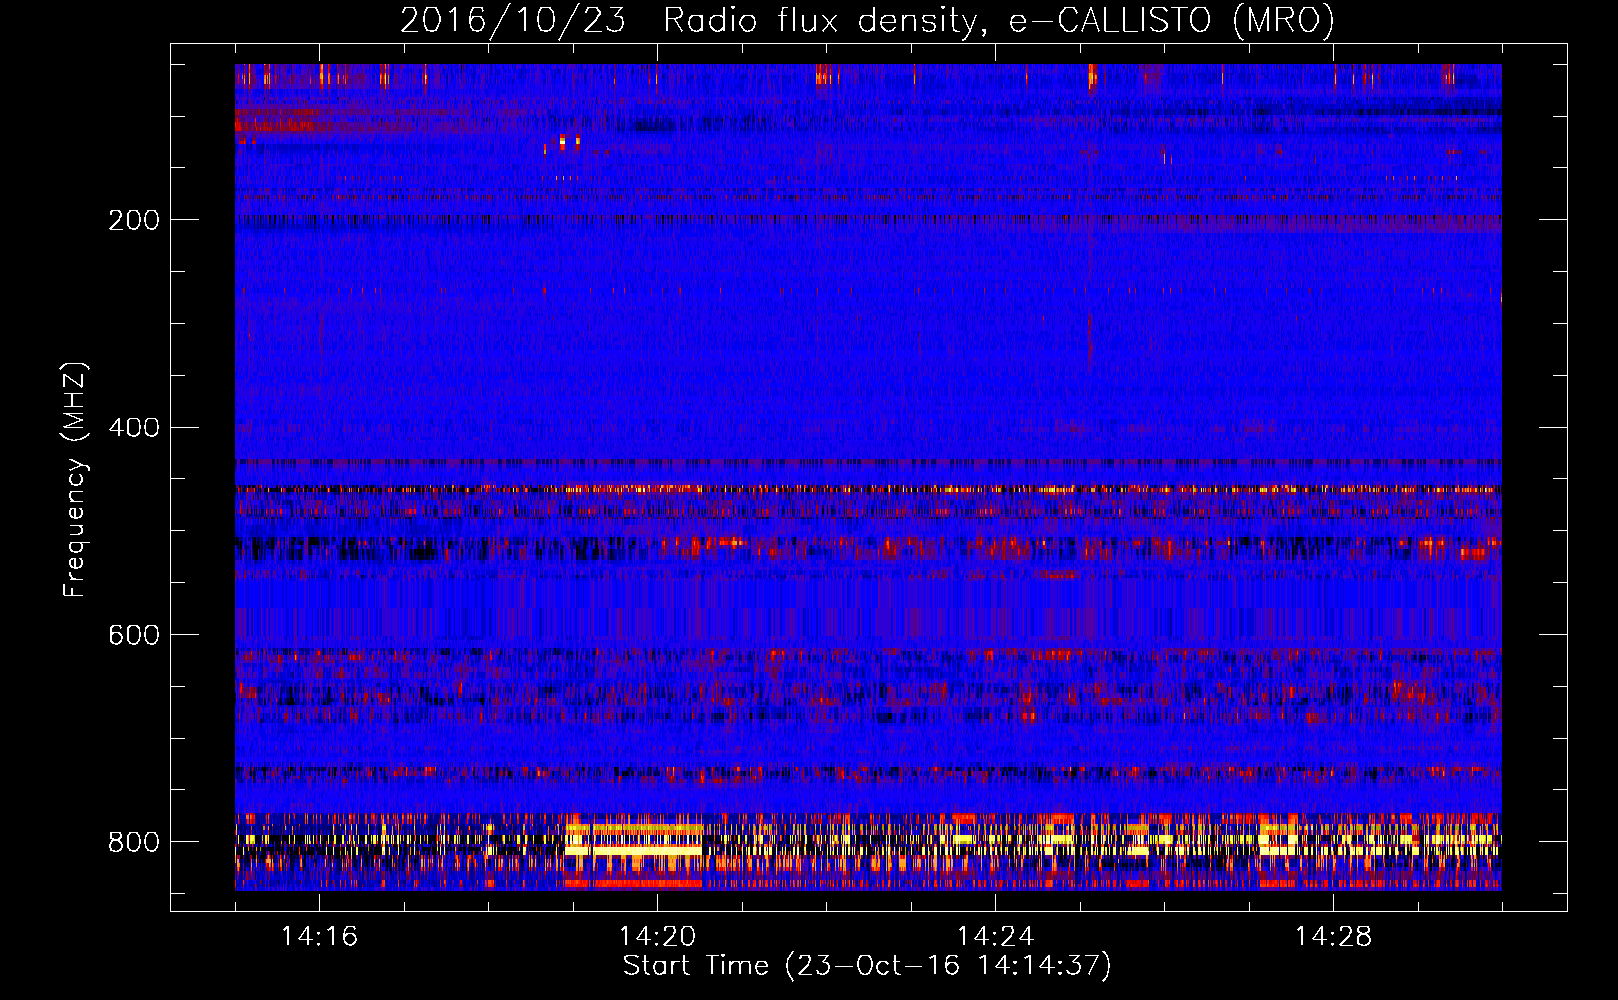Viewport: 1618px width, 1000px height.
Task: Click the 800 frequency tick label
Action: point(134,842)
